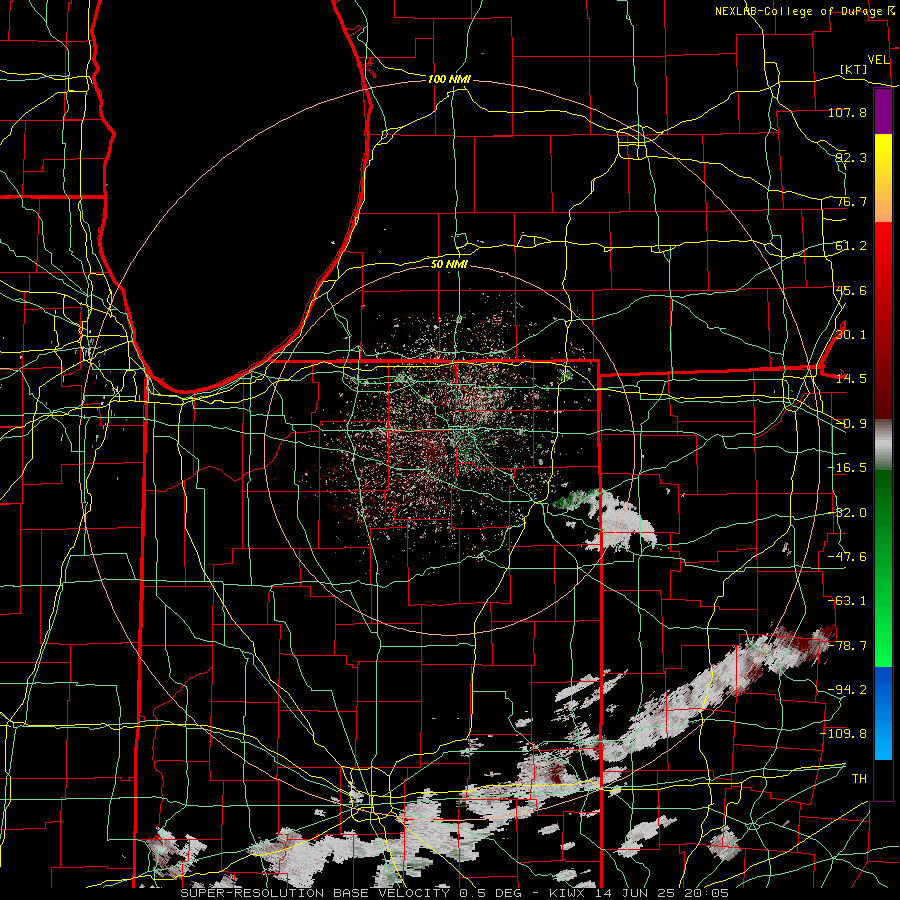Select the 30.1 velocity scale value

(851, 335)
